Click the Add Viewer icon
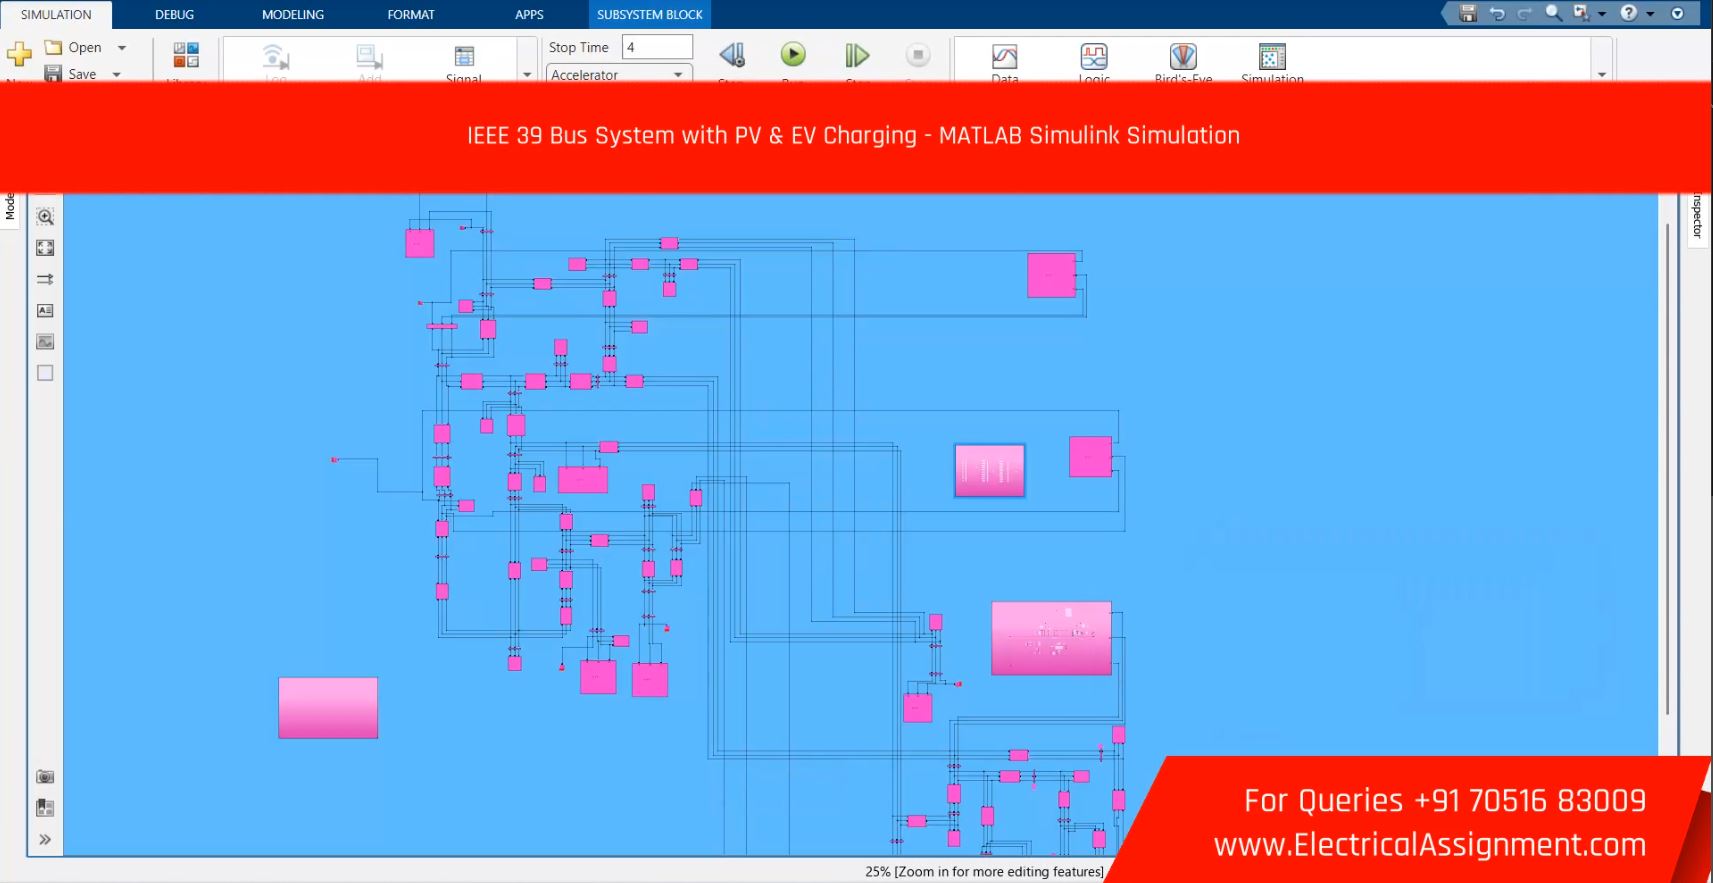The width and height of the screenshot is (1713, 883). tap(369, 56)
